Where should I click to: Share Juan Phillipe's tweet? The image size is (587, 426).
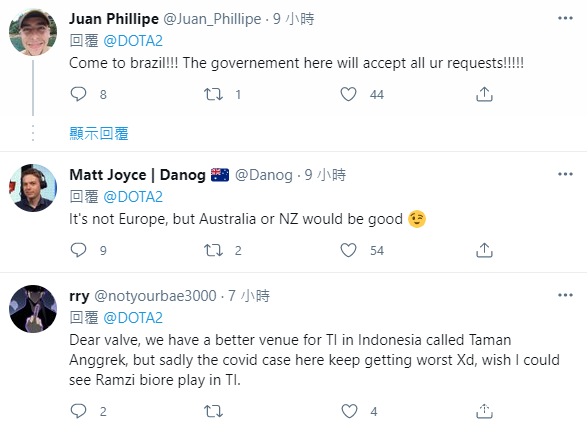coord(484,94)
